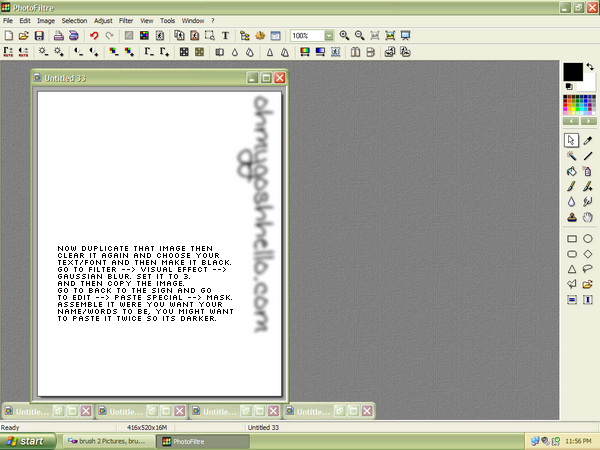Select the Magic Wand tool

572,156
